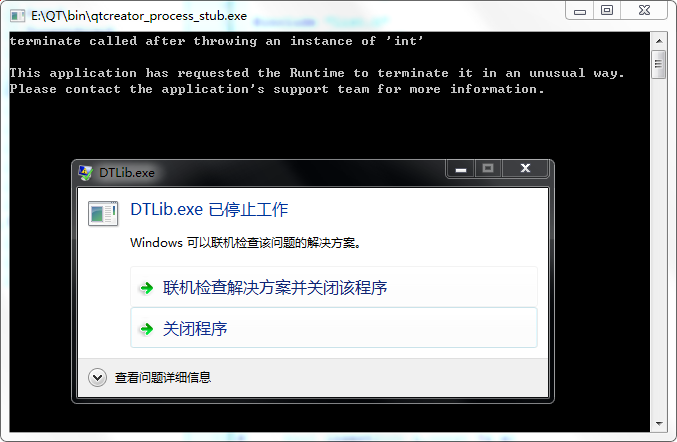The width and height of the screenshot is (677, 442).
Task: Click the DTLib.exe title bar shield icon
Action: click(85, 173)
